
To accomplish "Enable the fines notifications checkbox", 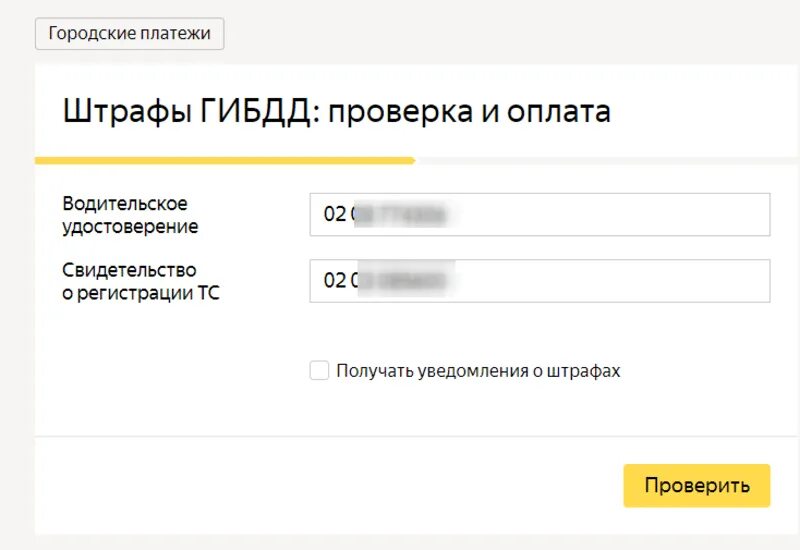I will (319, 371).
